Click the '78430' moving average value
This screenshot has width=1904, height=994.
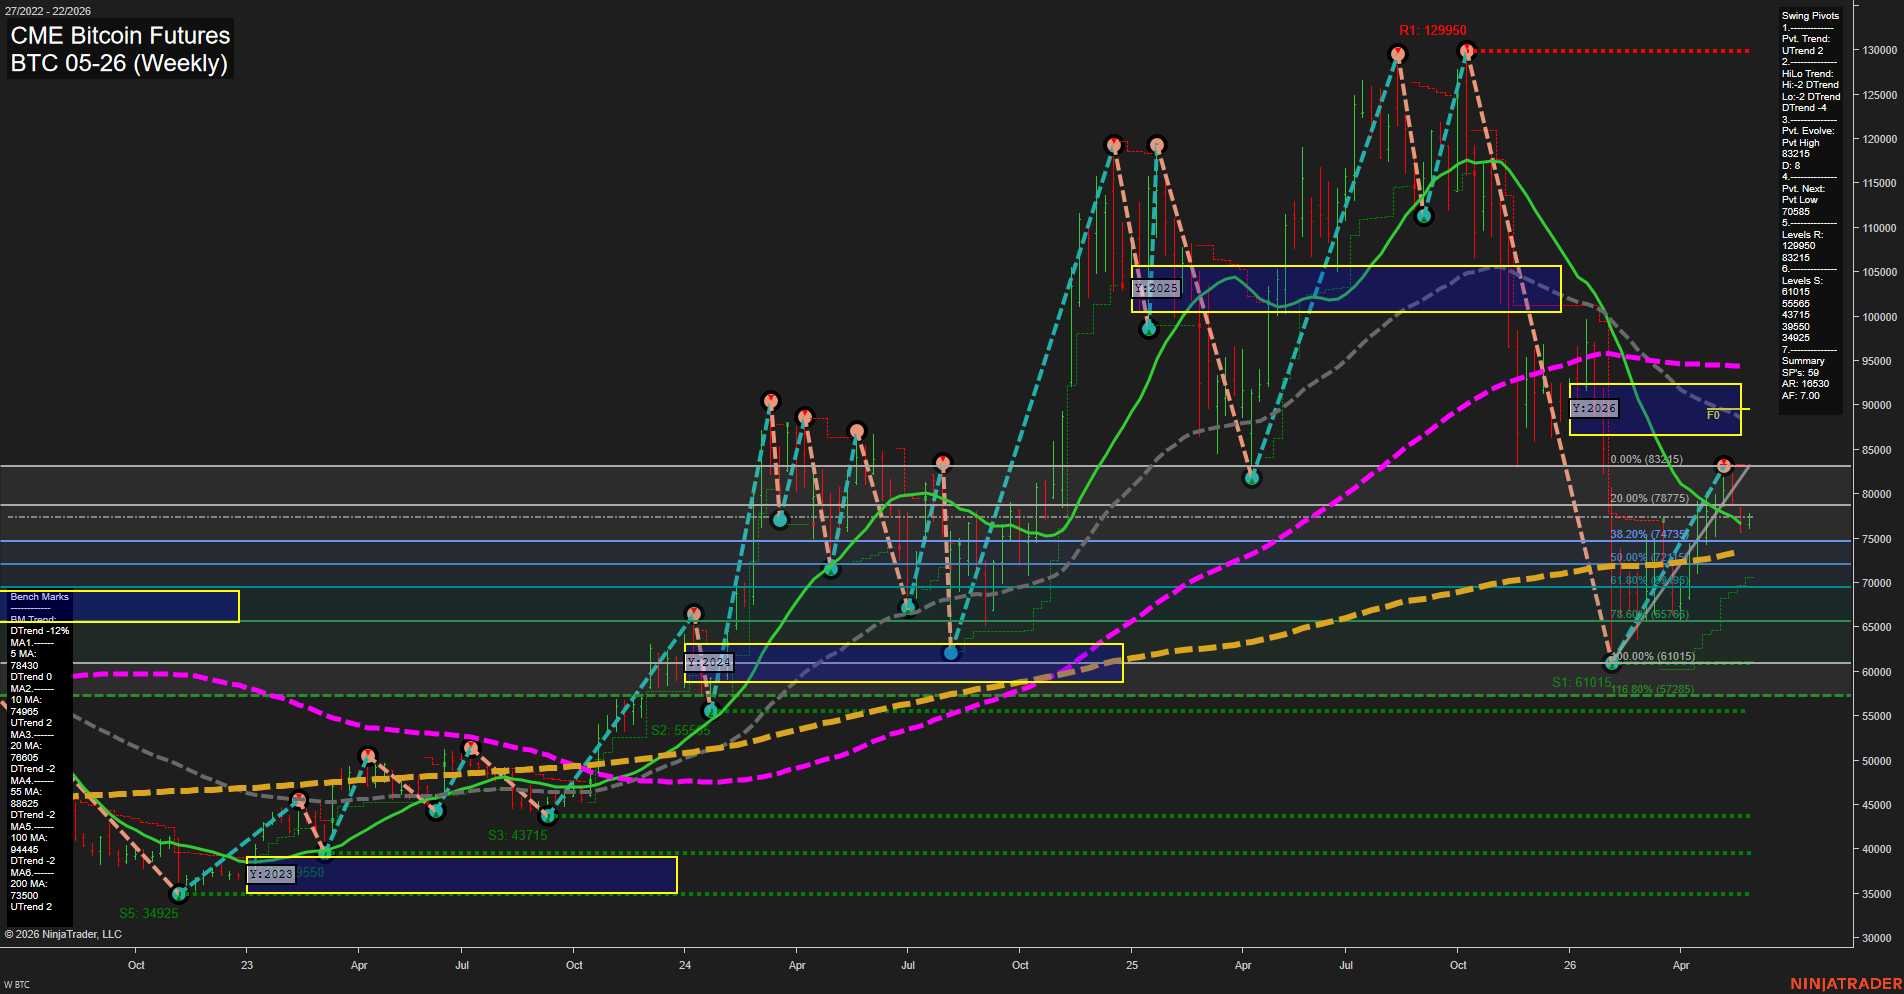click(x=24, y=666)
